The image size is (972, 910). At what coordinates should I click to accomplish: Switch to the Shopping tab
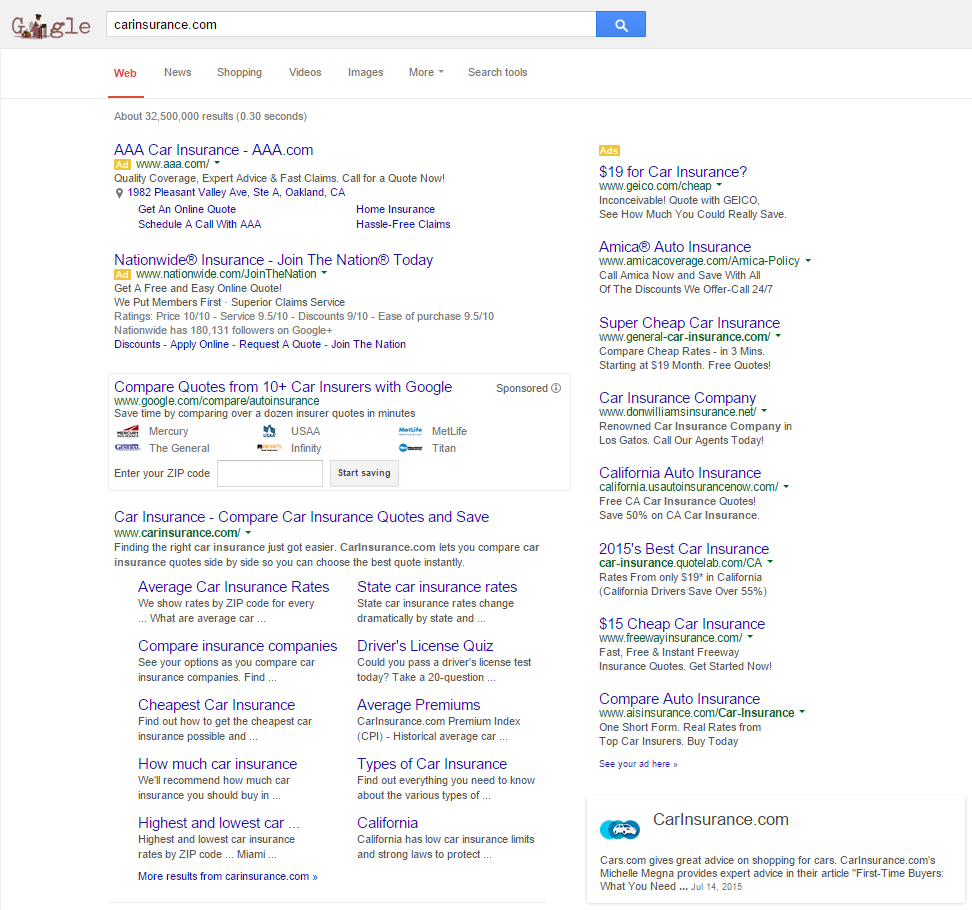coord(239,73)
